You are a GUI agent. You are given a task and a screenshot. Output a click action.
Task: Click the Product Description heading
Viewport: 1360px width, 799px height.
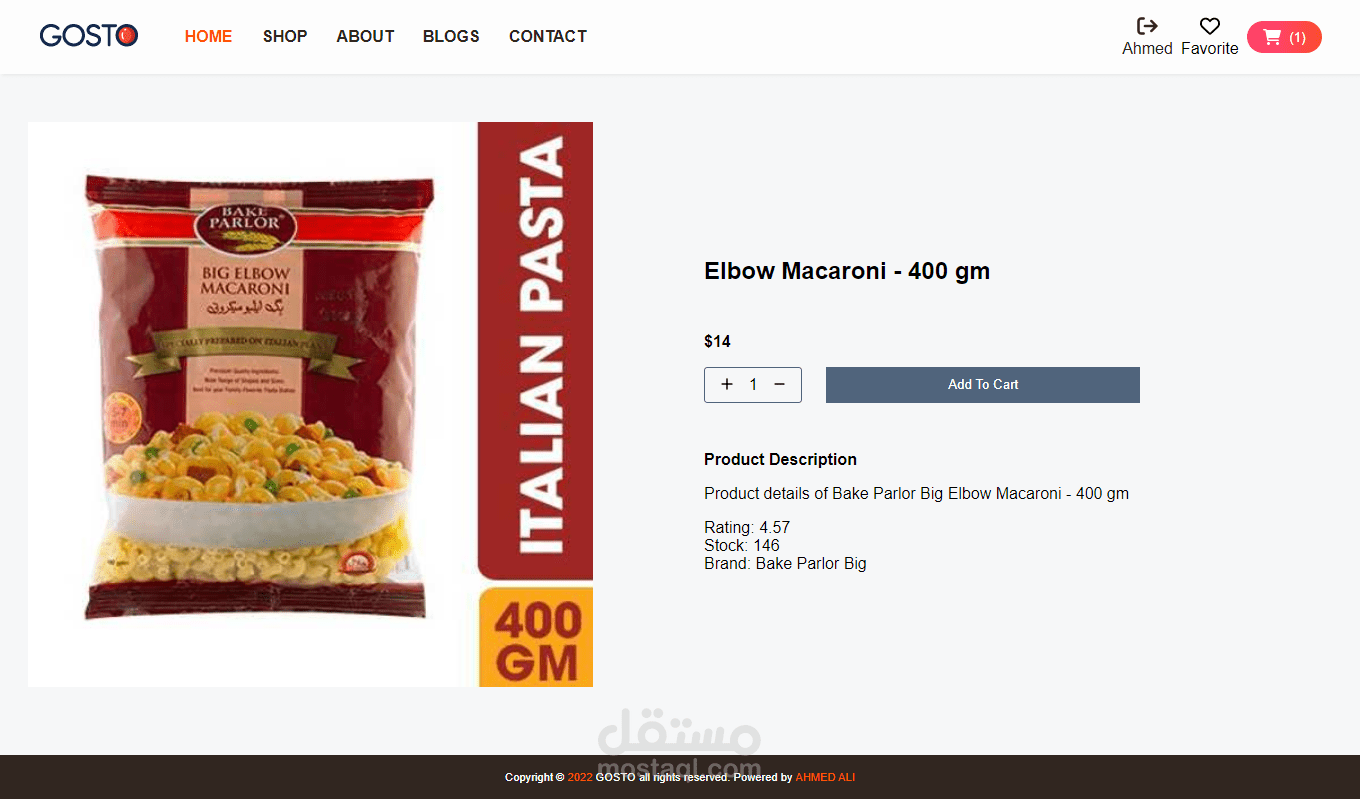(780, 459)
